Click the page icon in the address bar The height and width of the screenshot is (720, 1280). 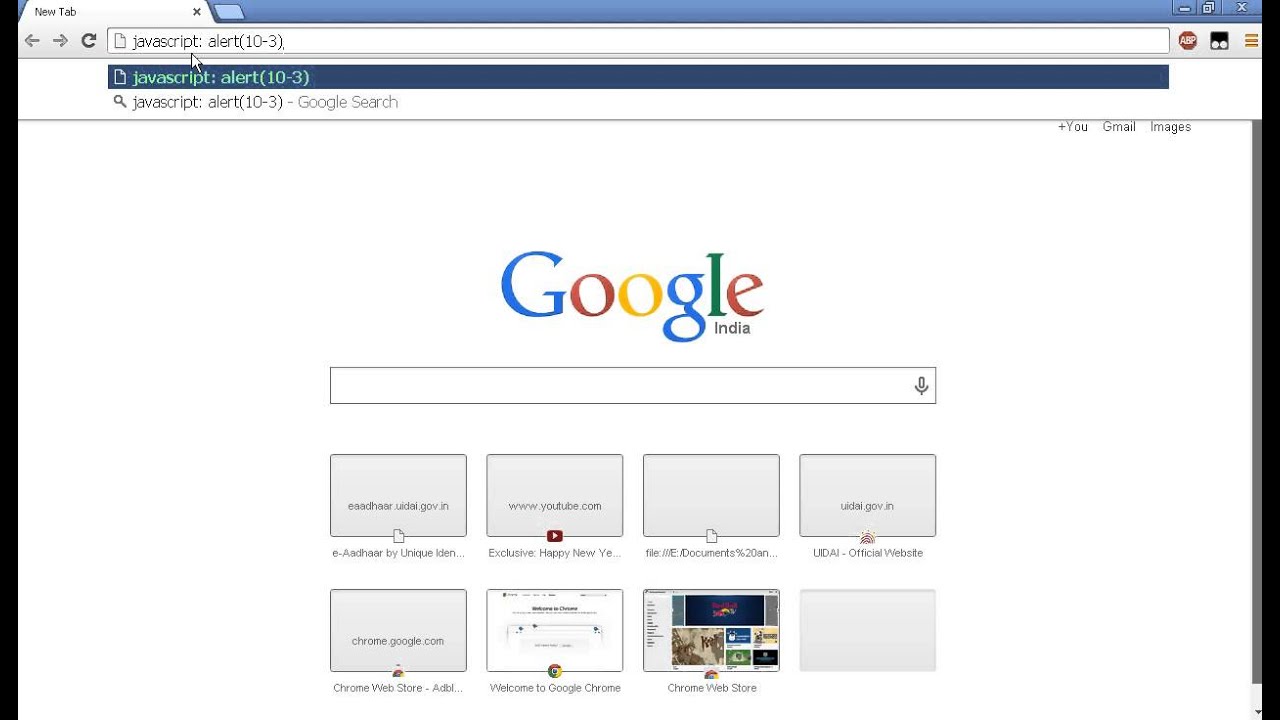click(x=120, y=41)
